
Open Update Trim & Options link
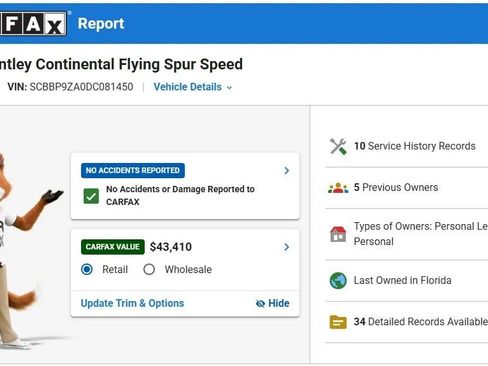pyautogui.click(x=132, y=303)
